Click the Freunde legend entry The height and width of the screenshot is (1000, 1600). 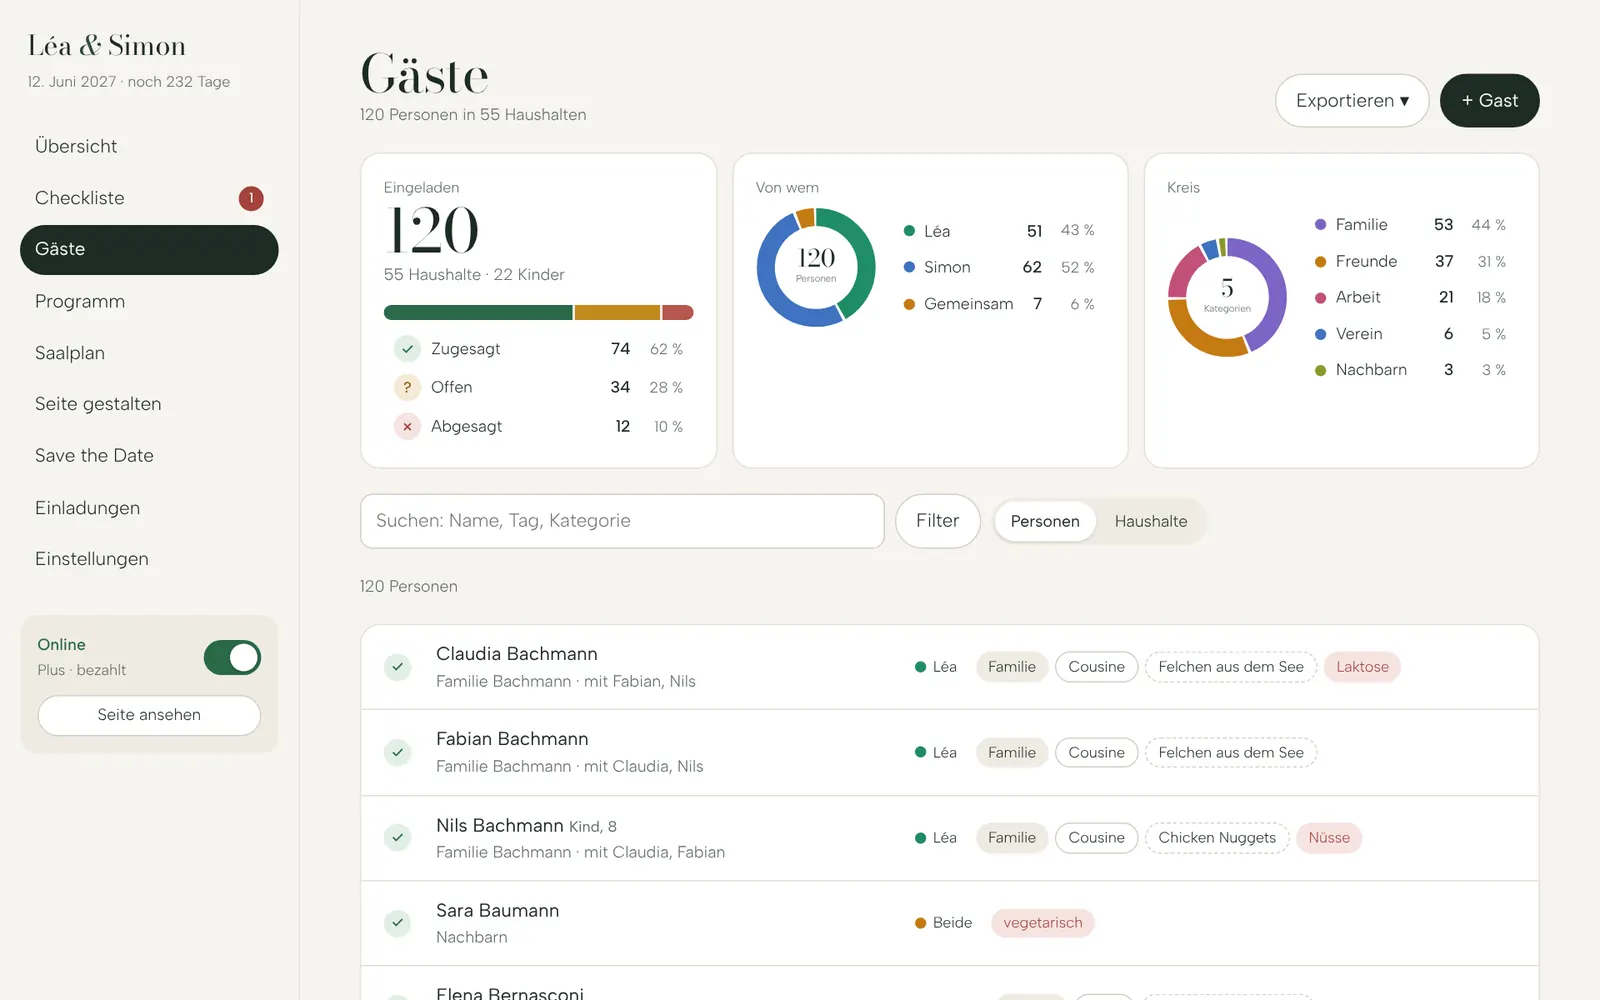point(1410,261)
